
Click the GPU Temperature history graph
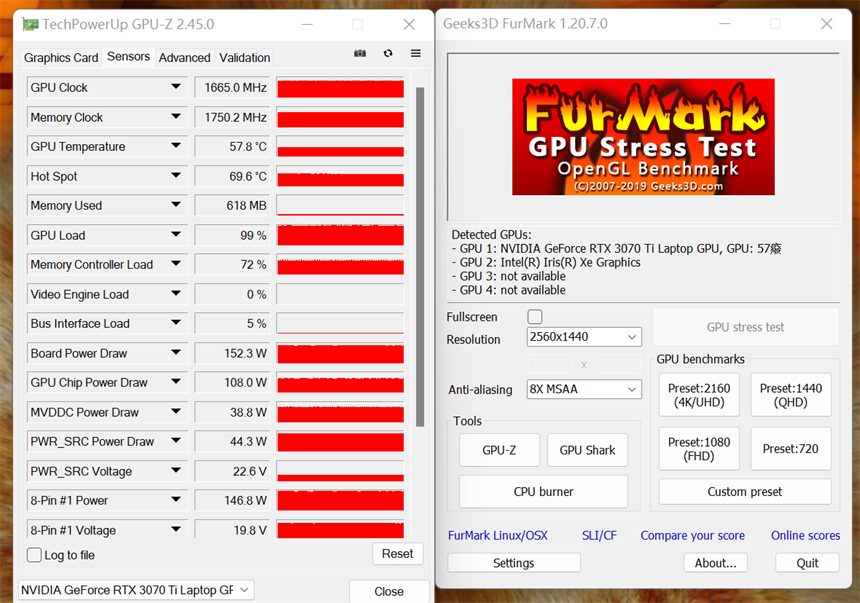341,146
